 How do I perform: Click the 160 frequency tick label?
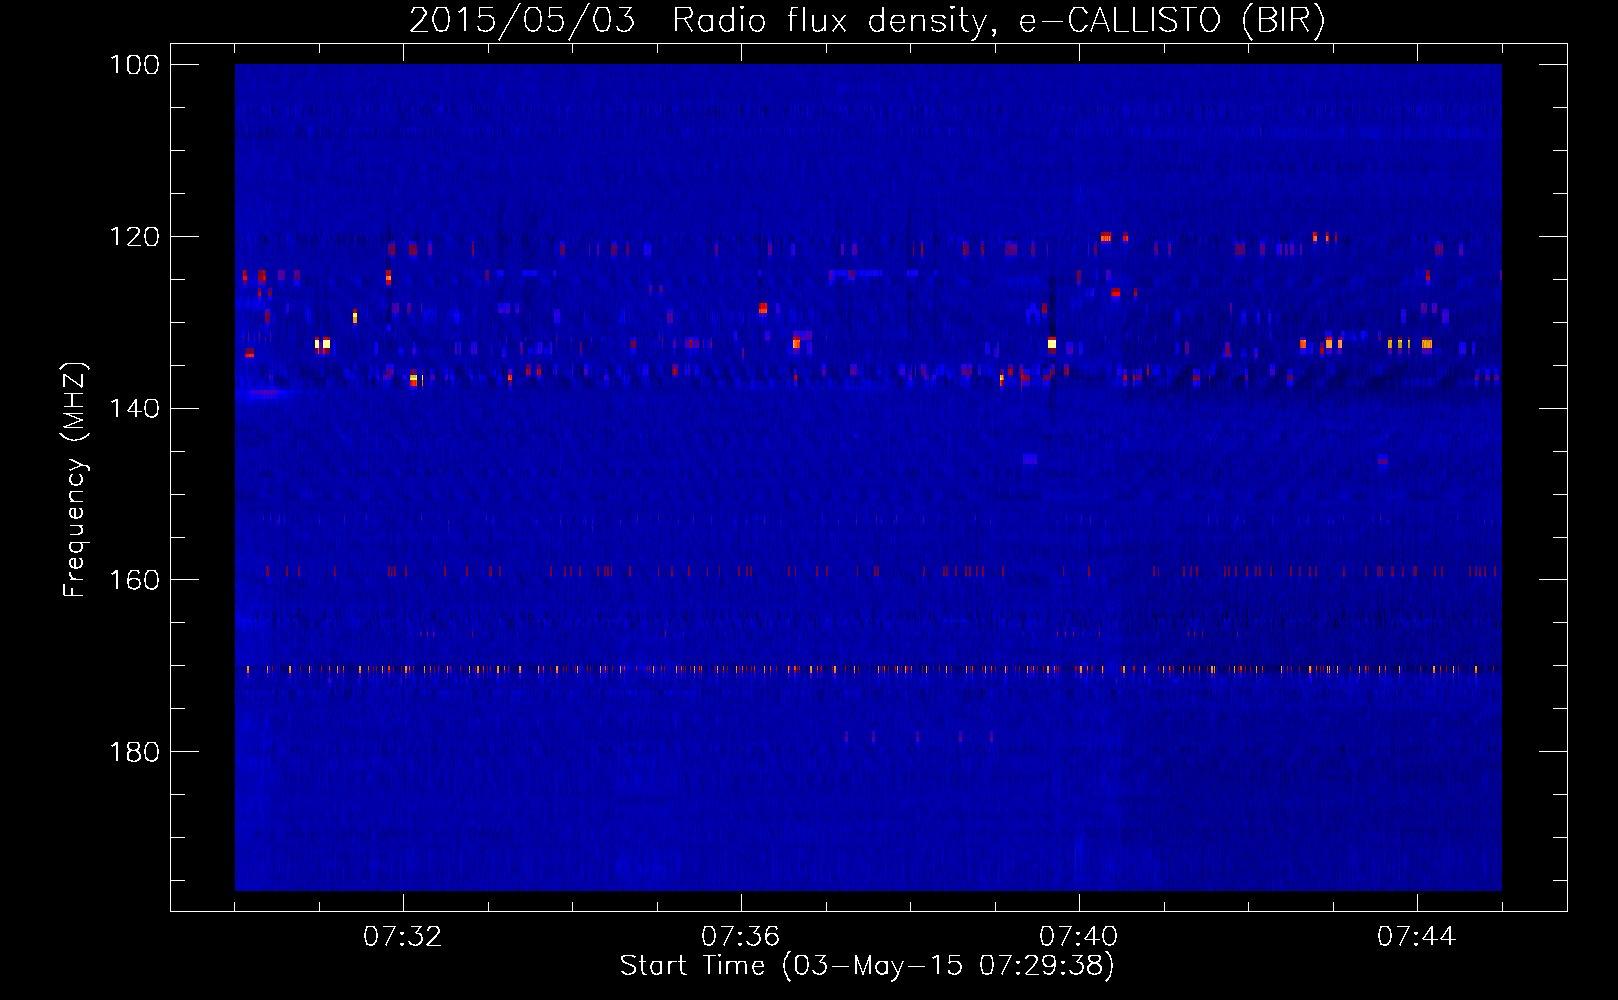[x=133, y=580]
